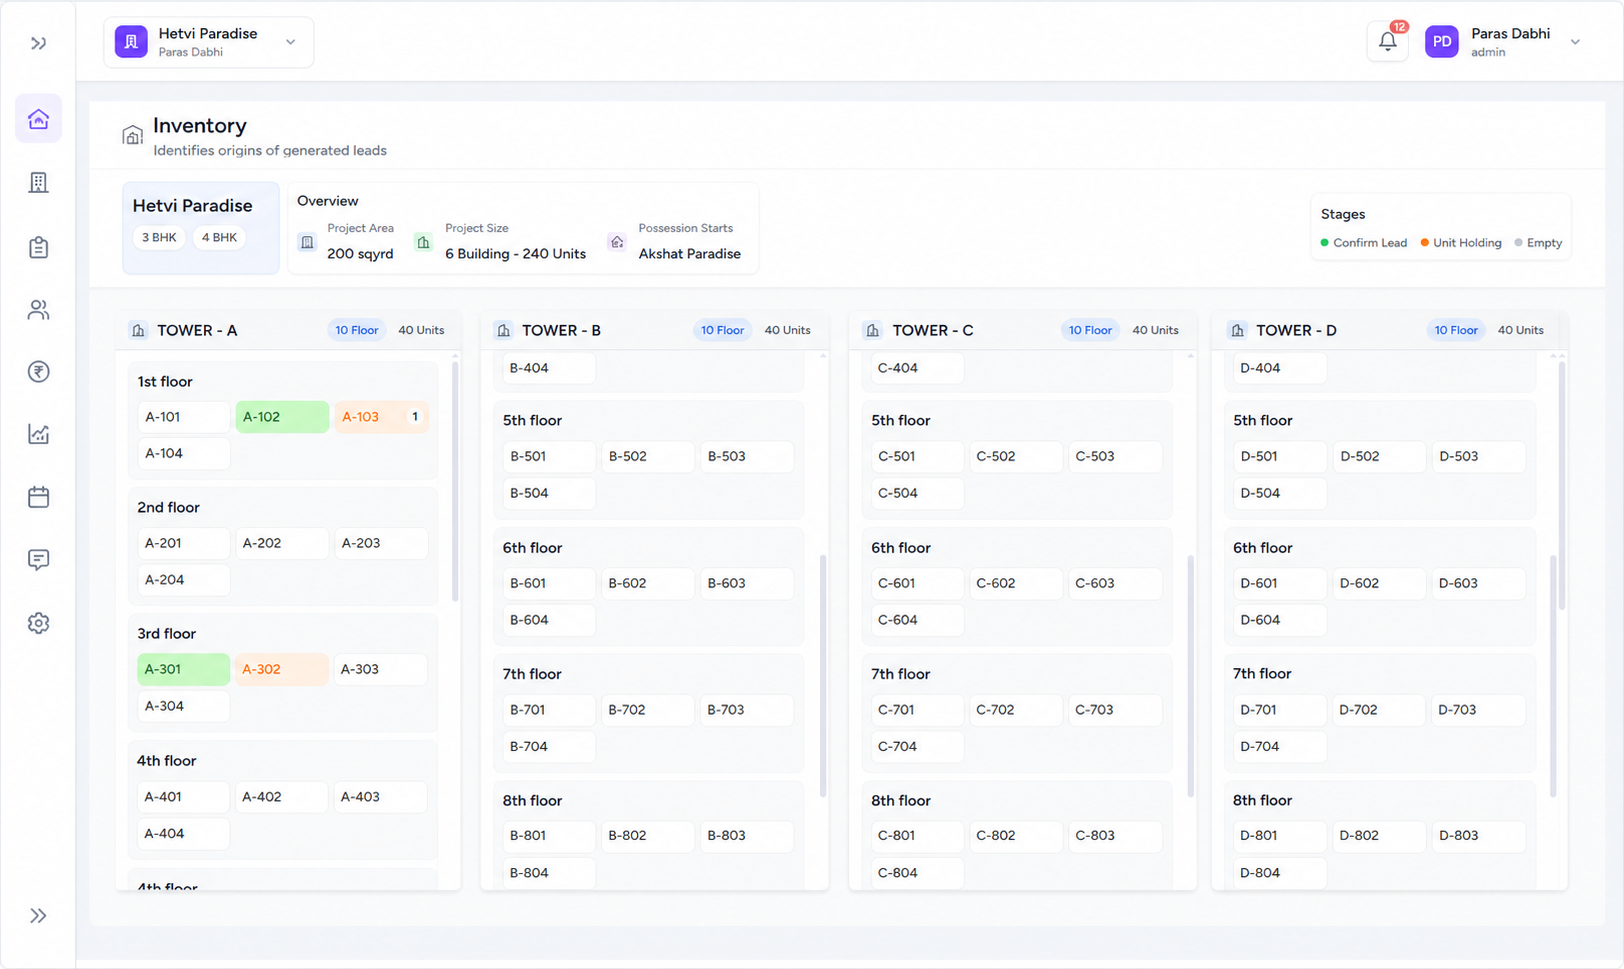Click Tower C vertical scrollbar

pos(1191,676)
